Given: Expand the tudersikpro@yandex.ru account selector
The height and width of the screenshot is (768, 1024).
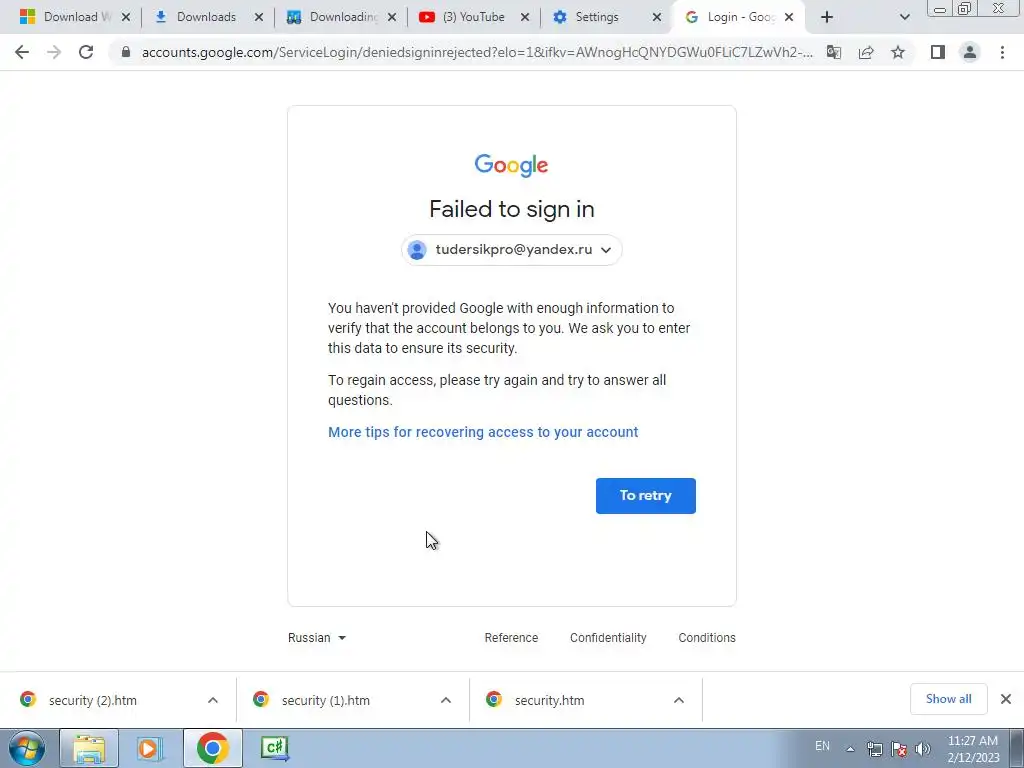Looking at the screenshot, I should click(511, 249).
